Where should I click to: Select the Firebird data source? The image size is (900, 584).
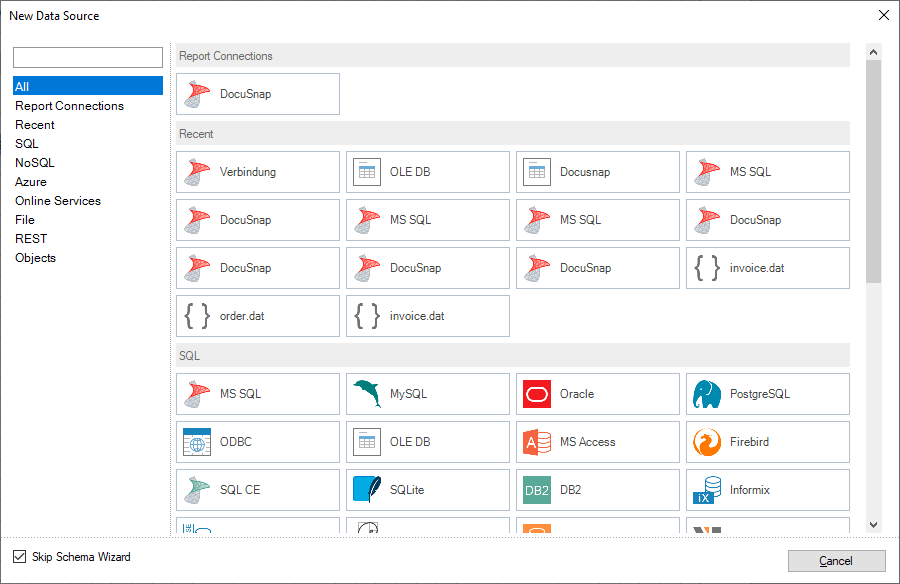coord(768,442)
